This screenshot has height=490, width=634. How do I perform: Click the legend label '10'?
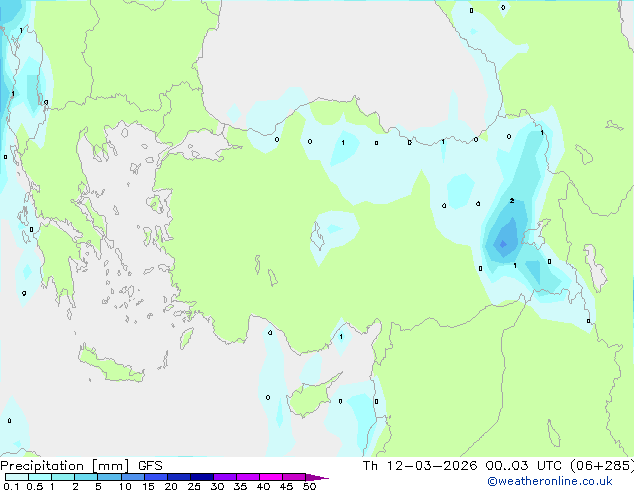125,486
